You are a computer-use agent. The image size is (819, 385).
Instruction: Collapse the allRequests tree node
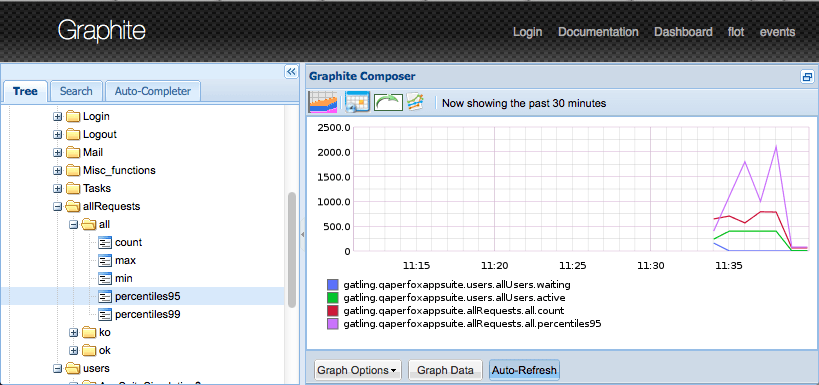[57, 206]
